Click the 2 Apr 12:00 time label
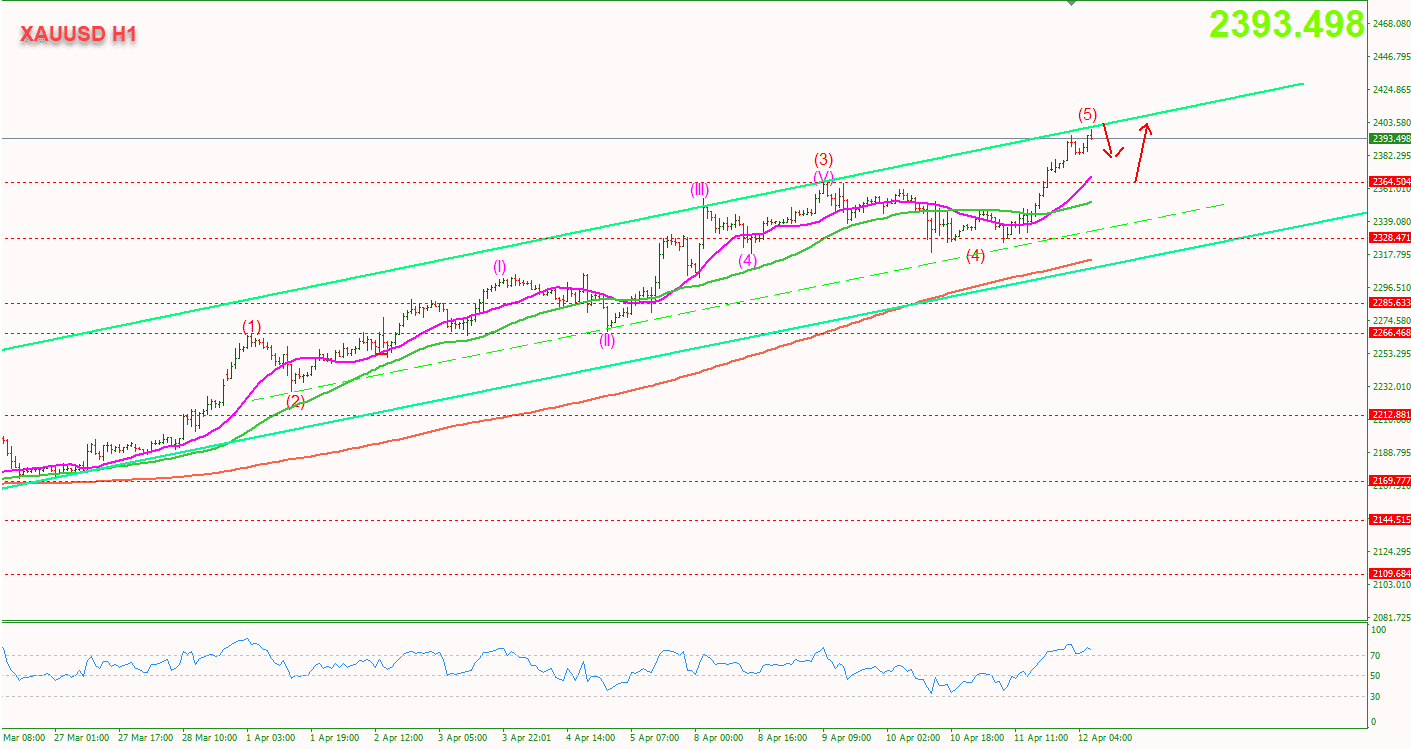This screenshot has height=749, width=1411. point(398,738)
